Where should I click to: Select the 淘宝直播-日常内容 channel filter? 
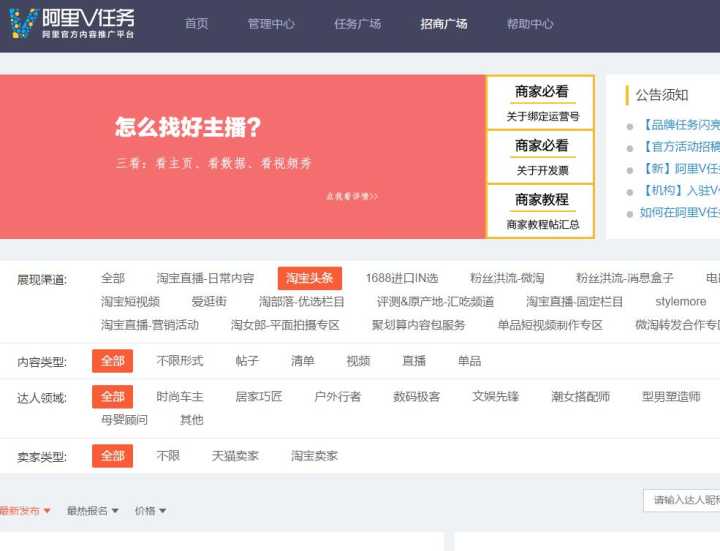tap(205, 278)
